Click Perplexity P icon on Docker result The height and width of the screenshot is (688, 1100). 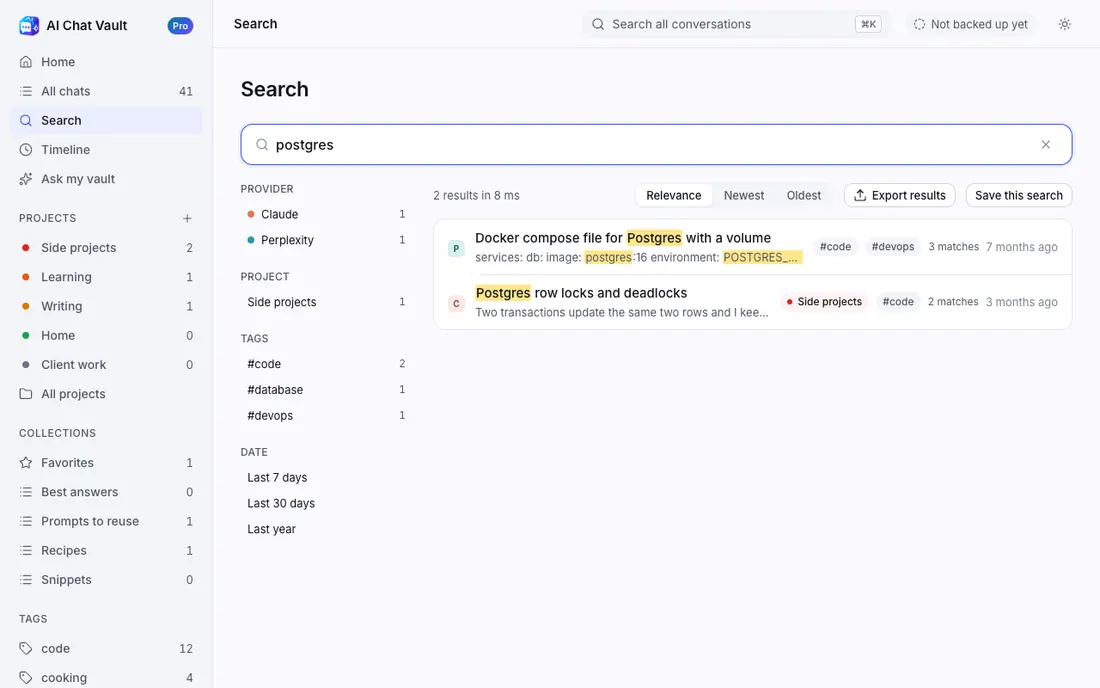pos(456,248)
